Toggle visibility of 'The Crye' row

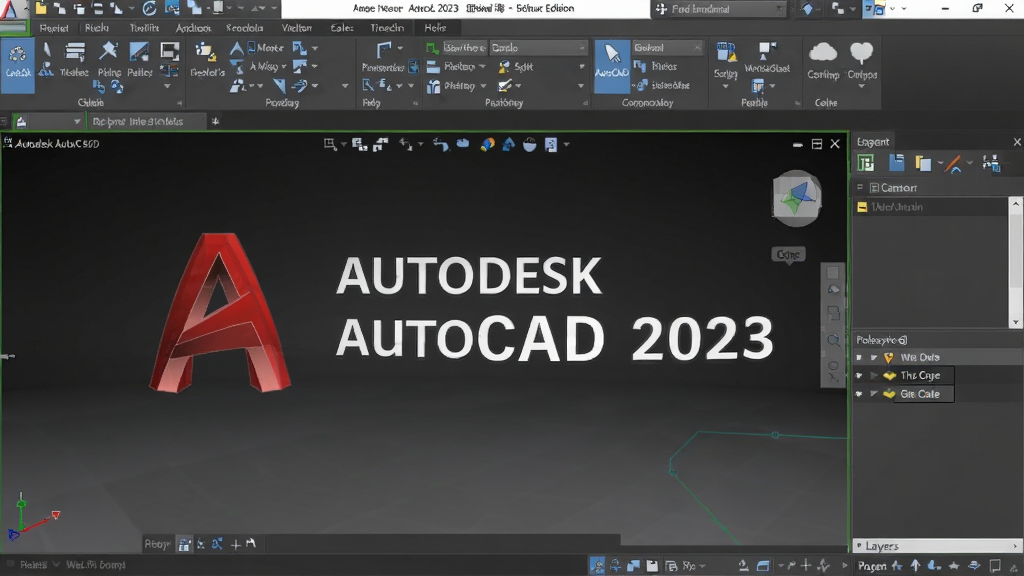point(859,376)
